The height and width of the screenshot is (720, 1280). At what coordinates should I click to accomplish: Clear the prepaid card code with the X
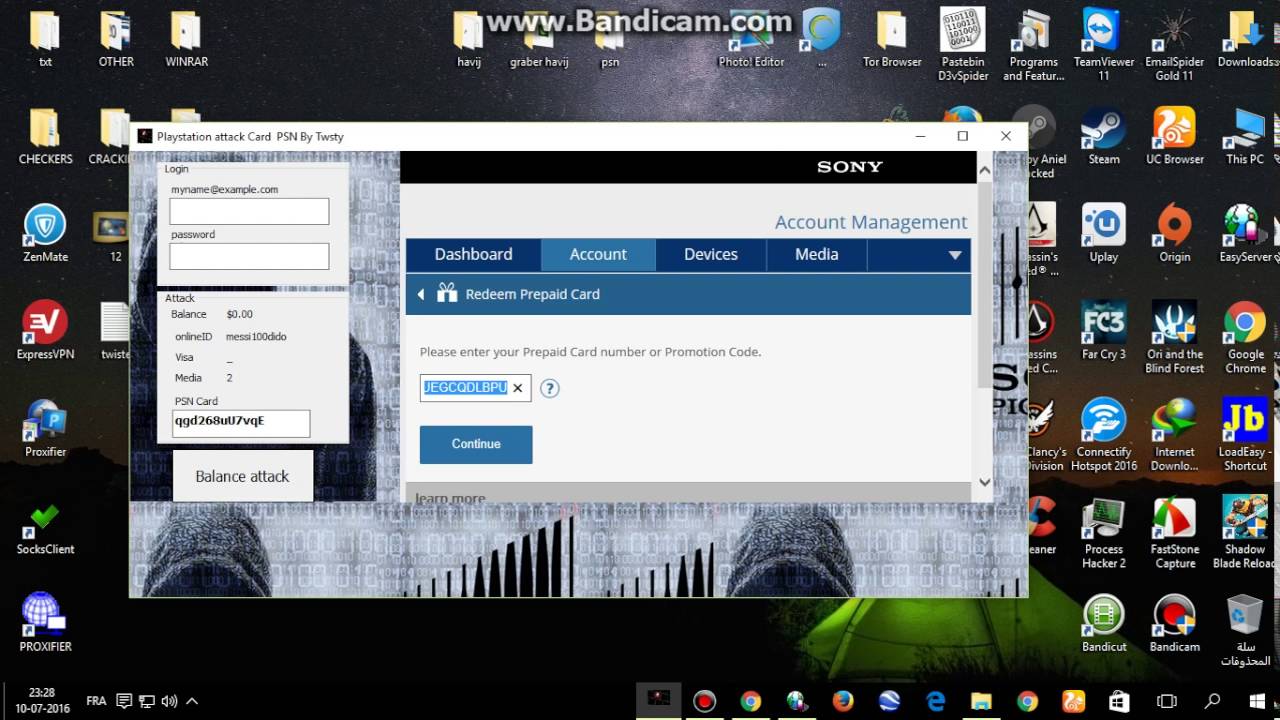click(518, 388)
